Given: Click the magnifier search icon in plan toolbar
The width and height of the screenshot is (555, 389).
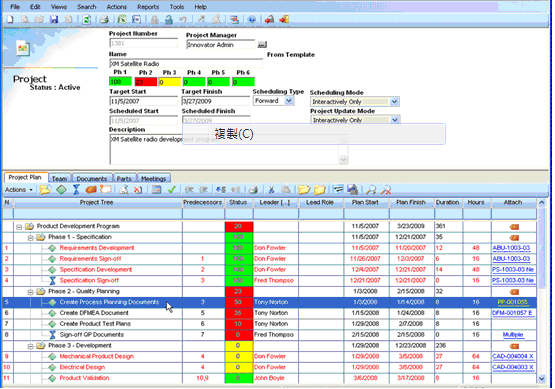Looking at the screenshot, I should pyautogui.click(x=371, y=190).
